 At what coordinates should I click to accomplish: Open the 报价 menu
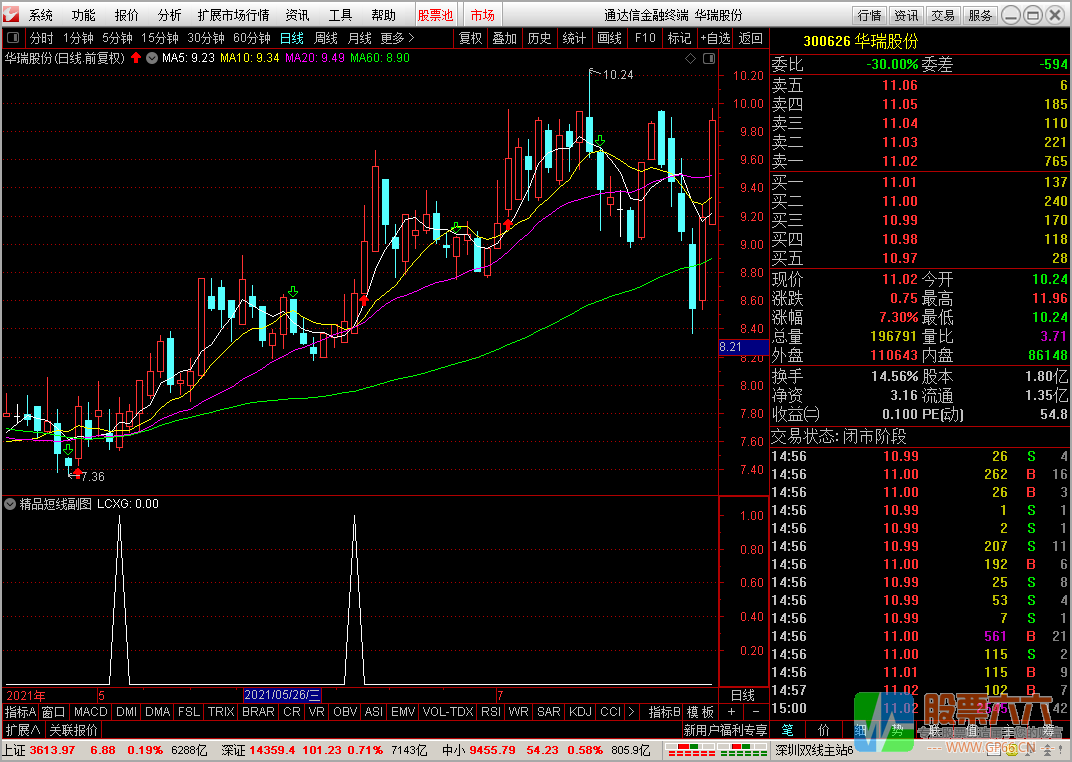[126, 15]
